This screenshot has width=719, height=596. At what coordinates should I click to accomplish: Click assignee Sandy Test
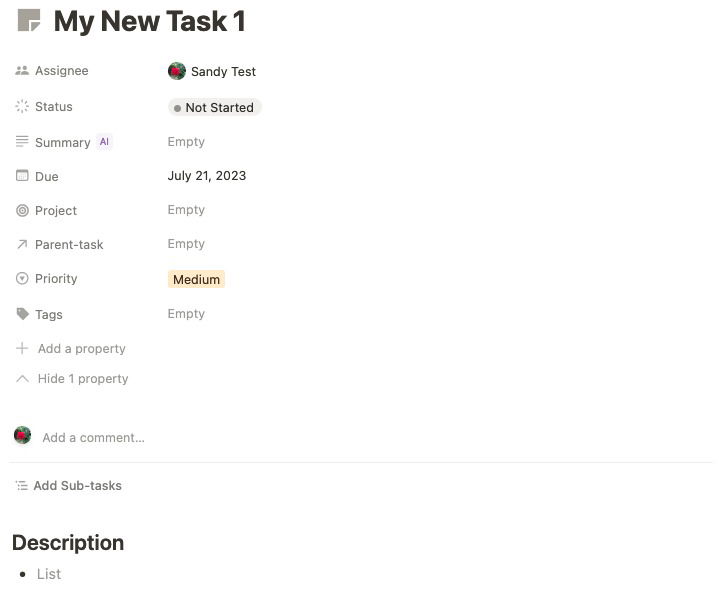[222, 72]
